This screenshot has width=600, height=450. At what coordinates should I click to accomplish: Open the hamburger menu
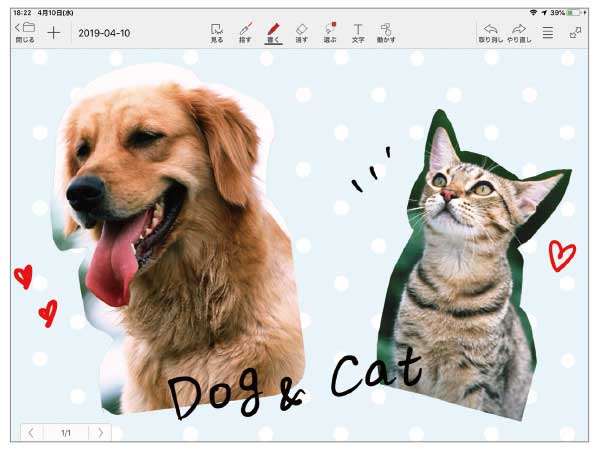tap(548, 33)
